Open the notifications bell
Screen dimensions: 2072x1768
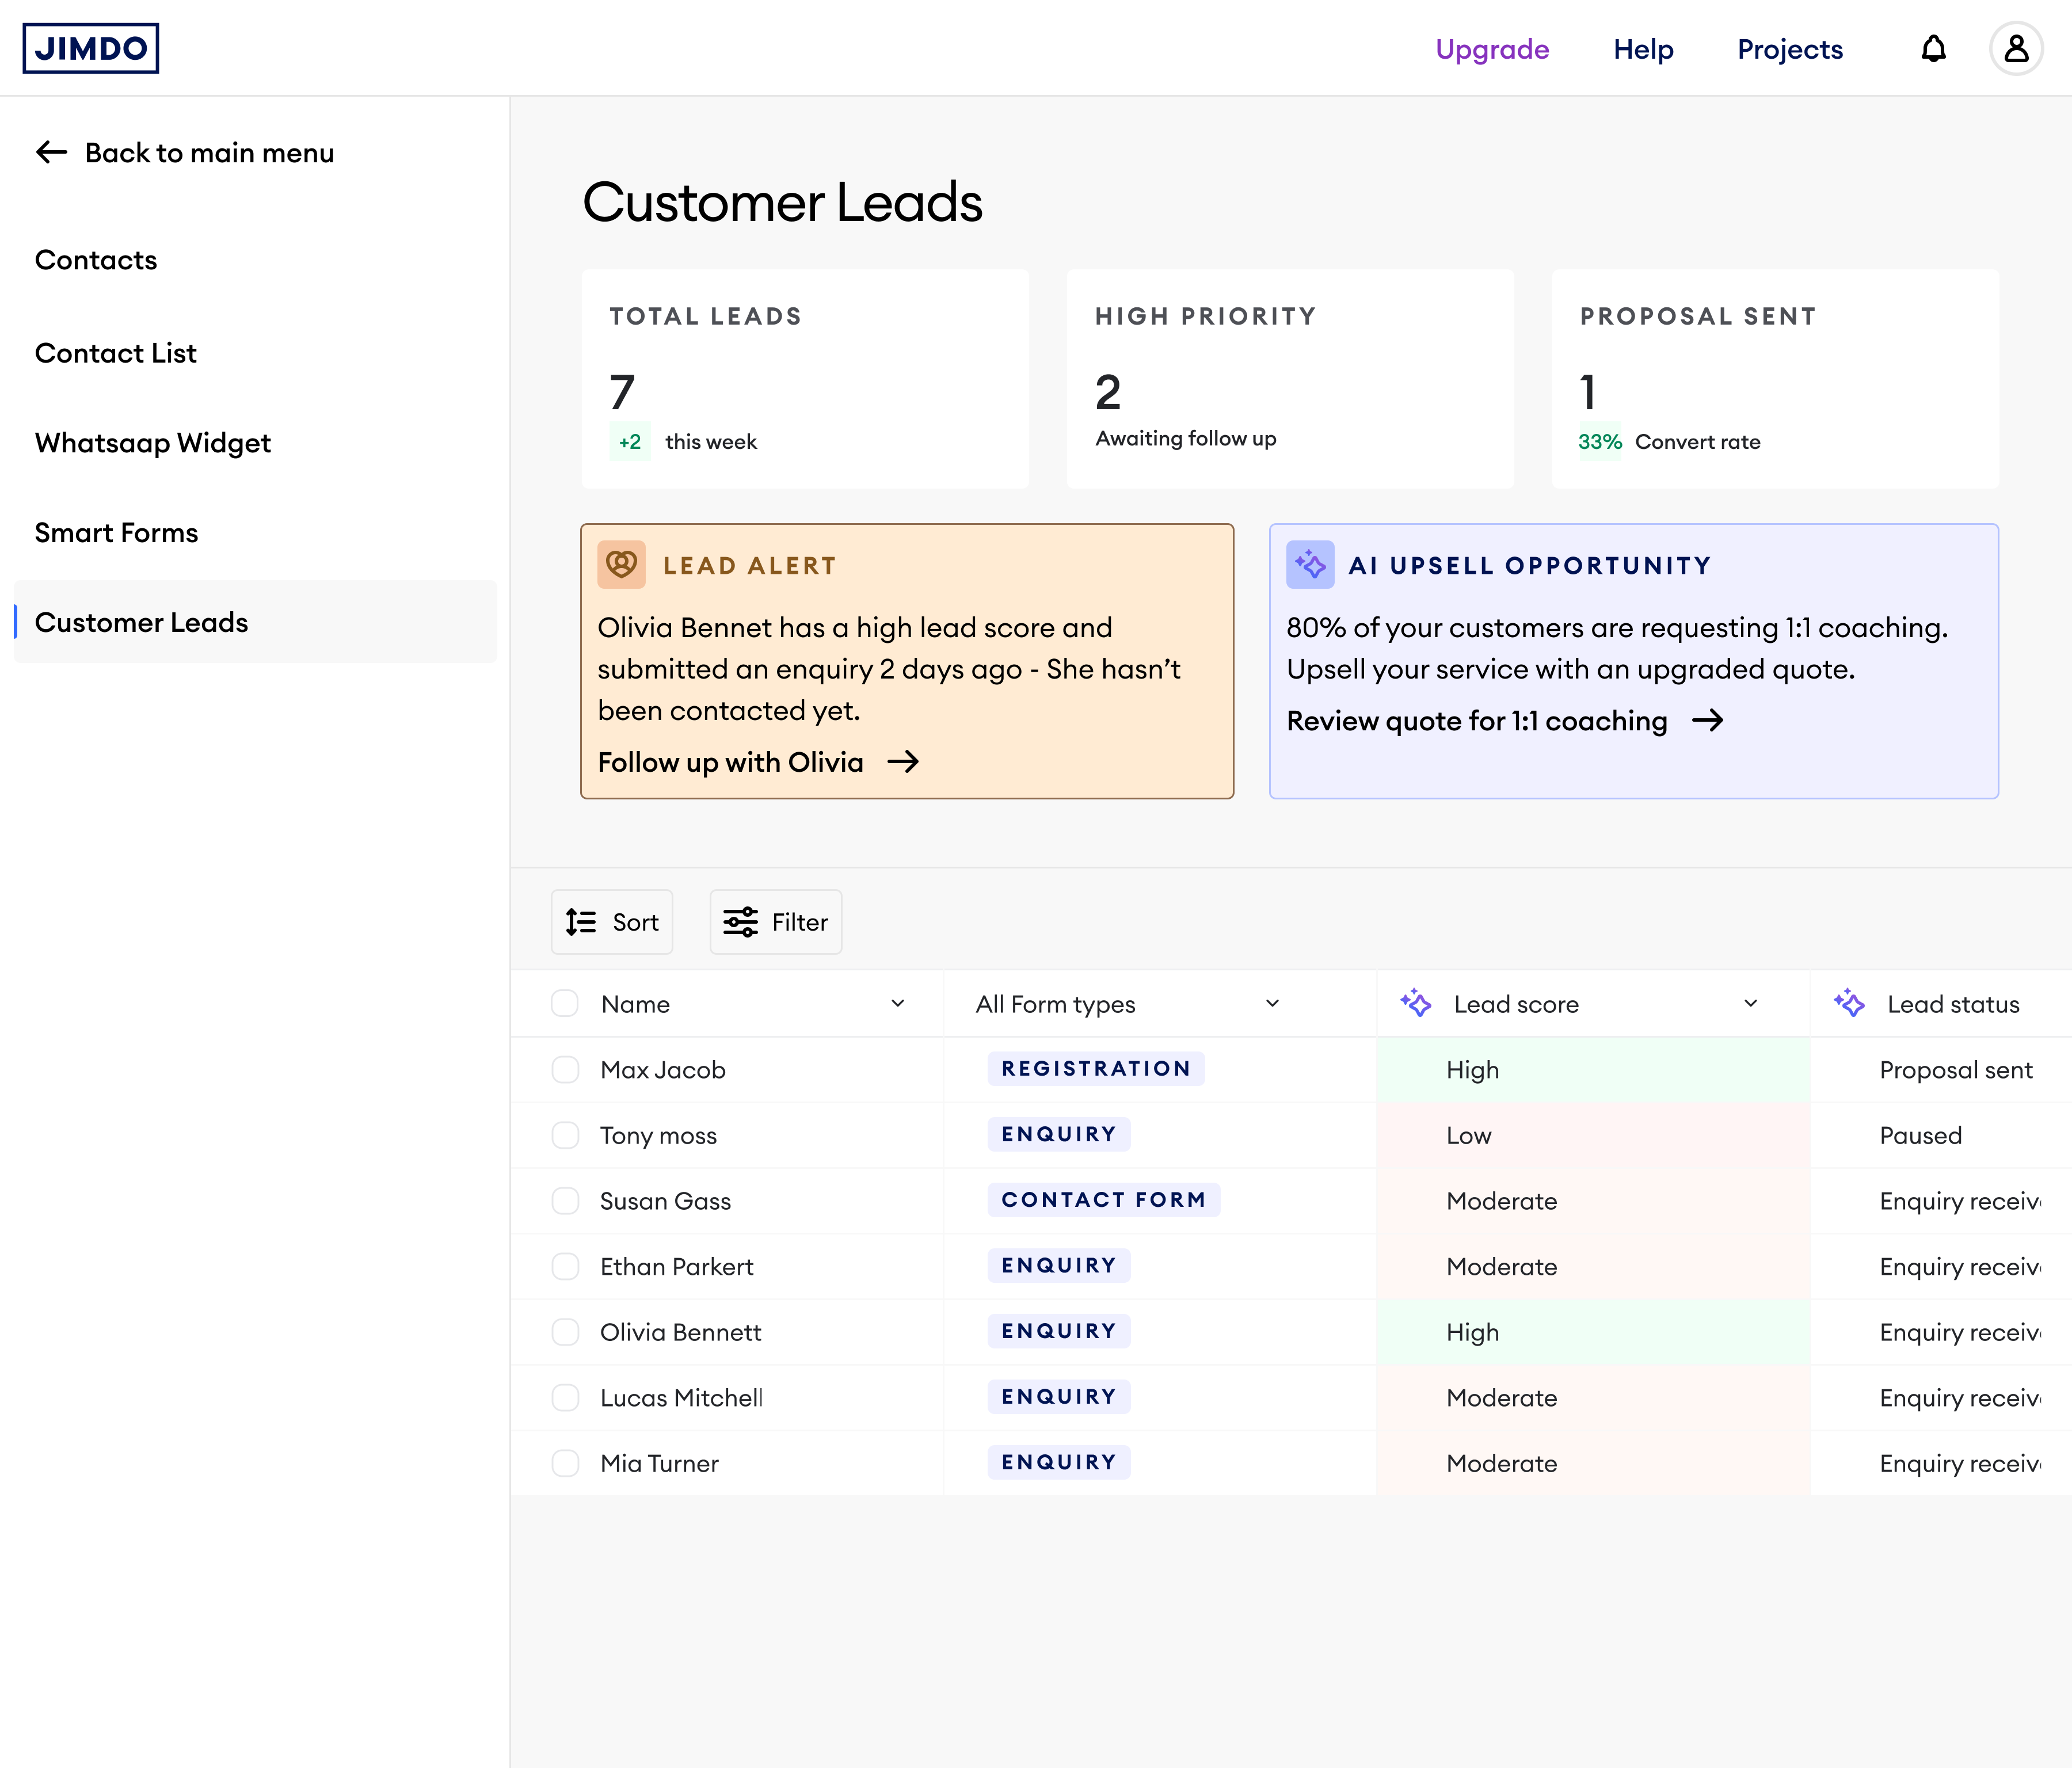[x=1933, y=48]
